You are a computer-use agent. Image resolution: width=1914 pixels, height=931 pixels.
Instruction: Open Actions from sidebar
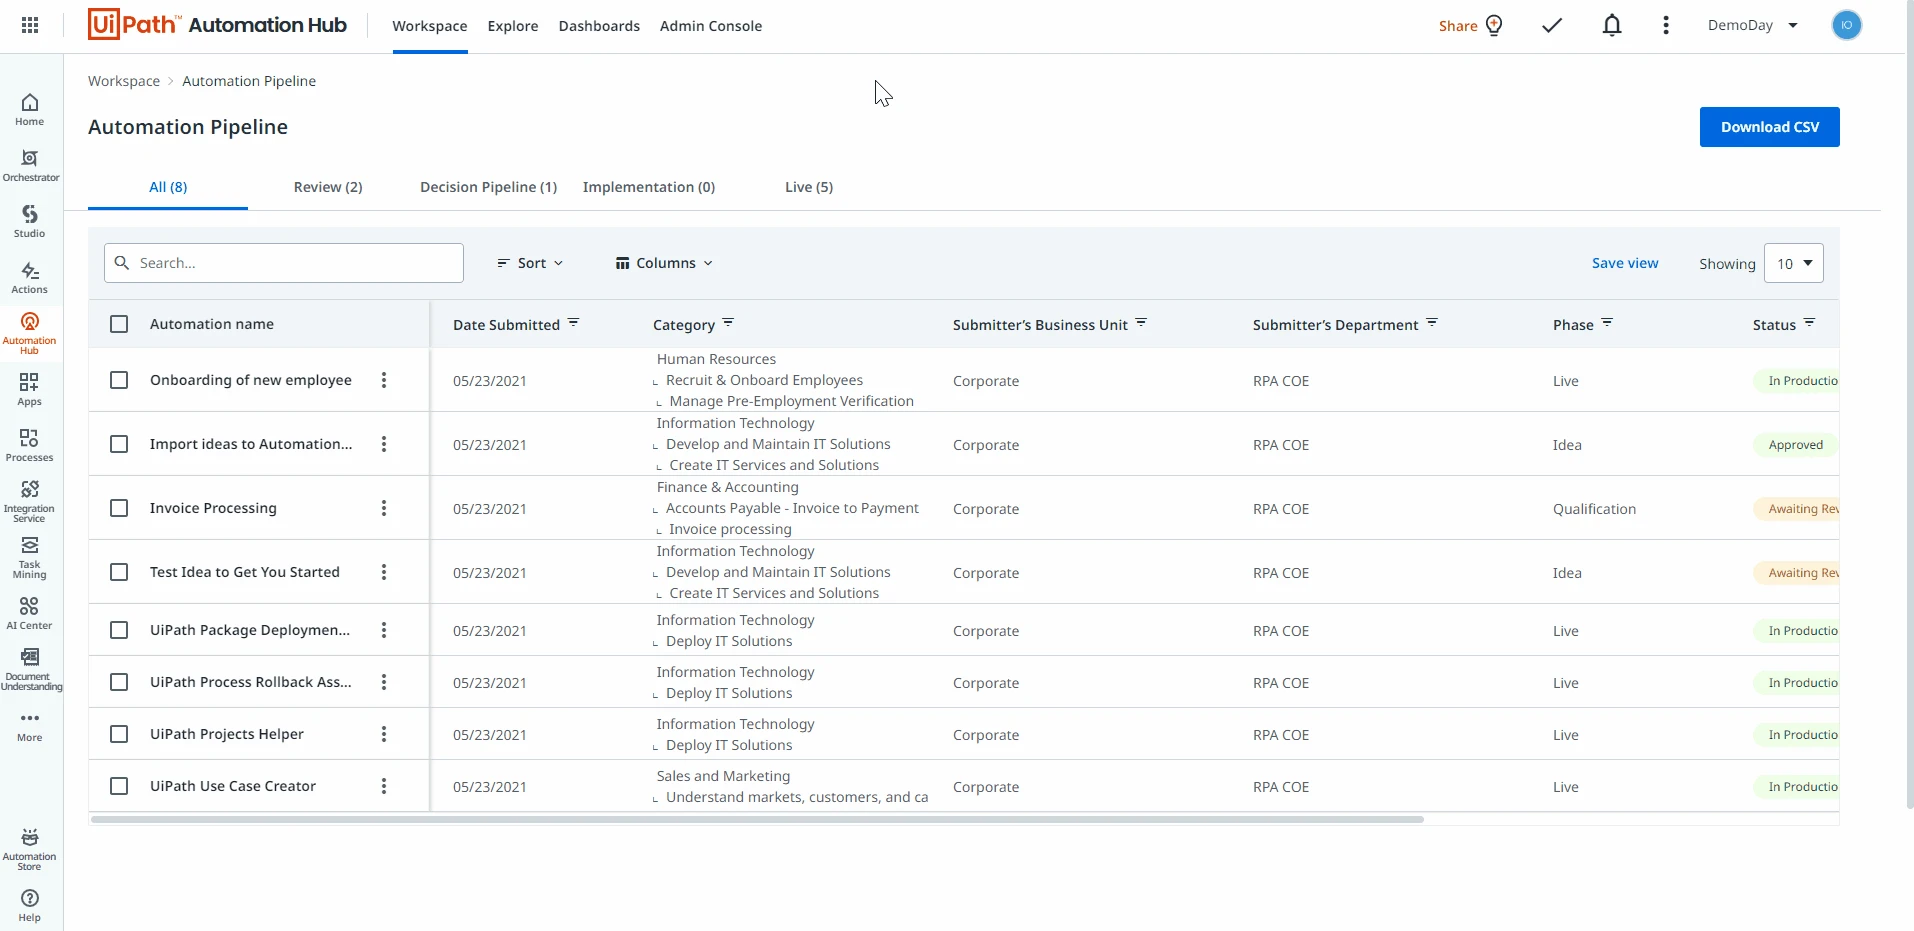tap(30, 277)
